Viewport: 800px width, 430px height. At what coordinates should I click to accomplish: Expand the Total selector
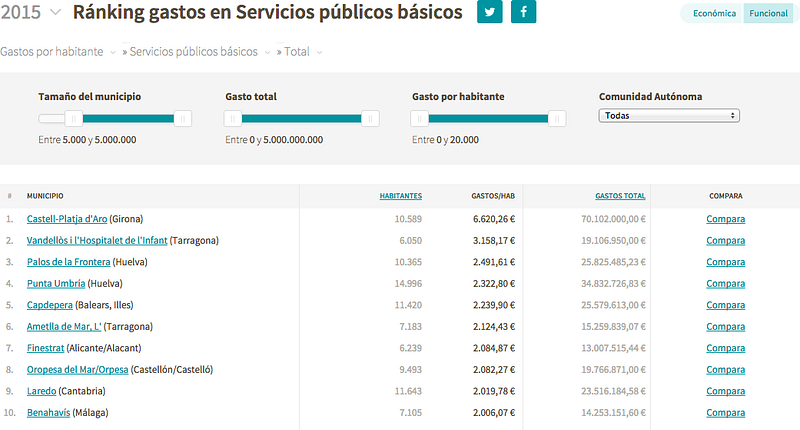pos(303,52)
